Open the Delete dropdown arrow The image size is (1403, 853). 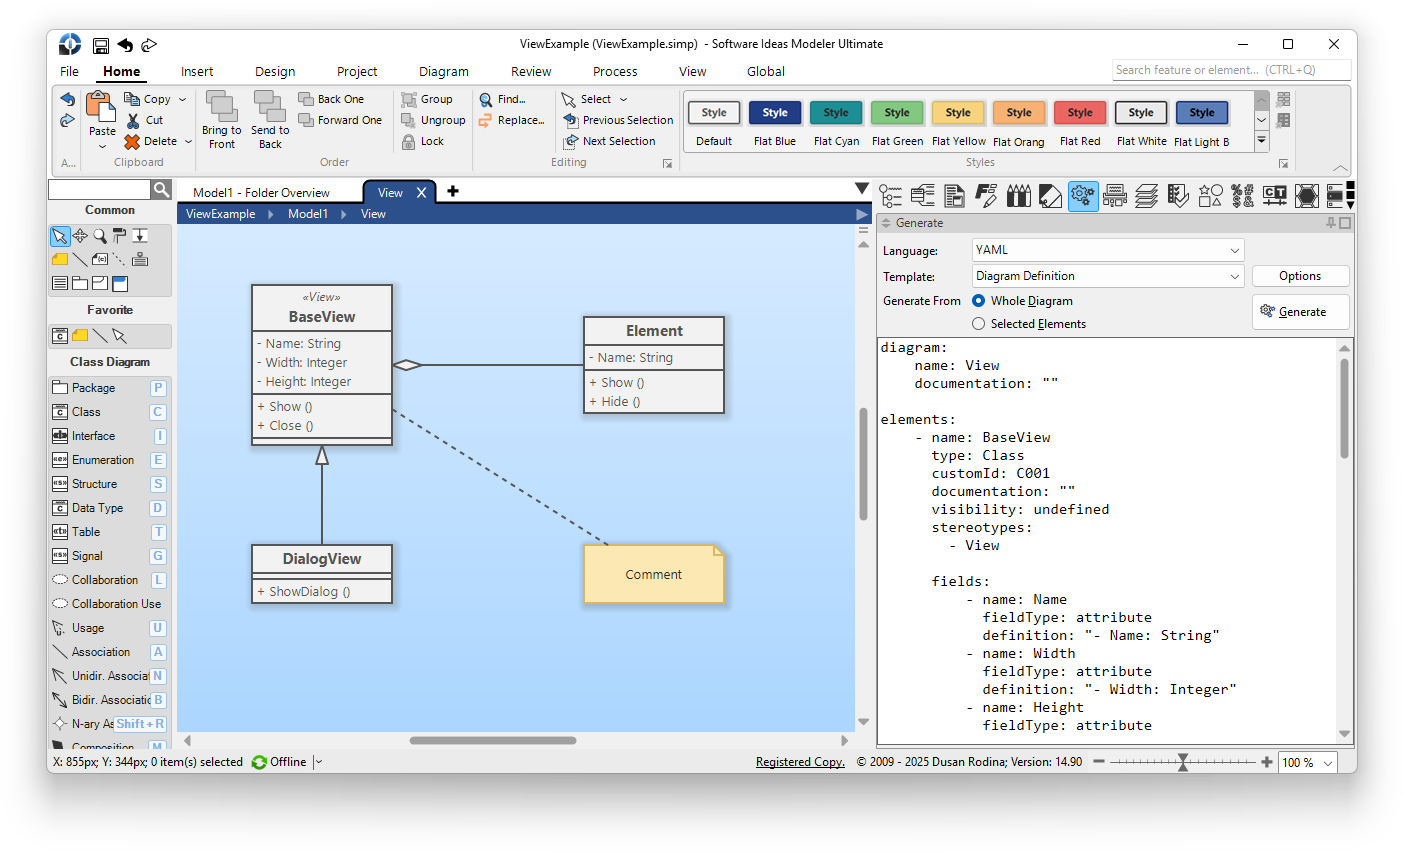[x=188, y=142]
